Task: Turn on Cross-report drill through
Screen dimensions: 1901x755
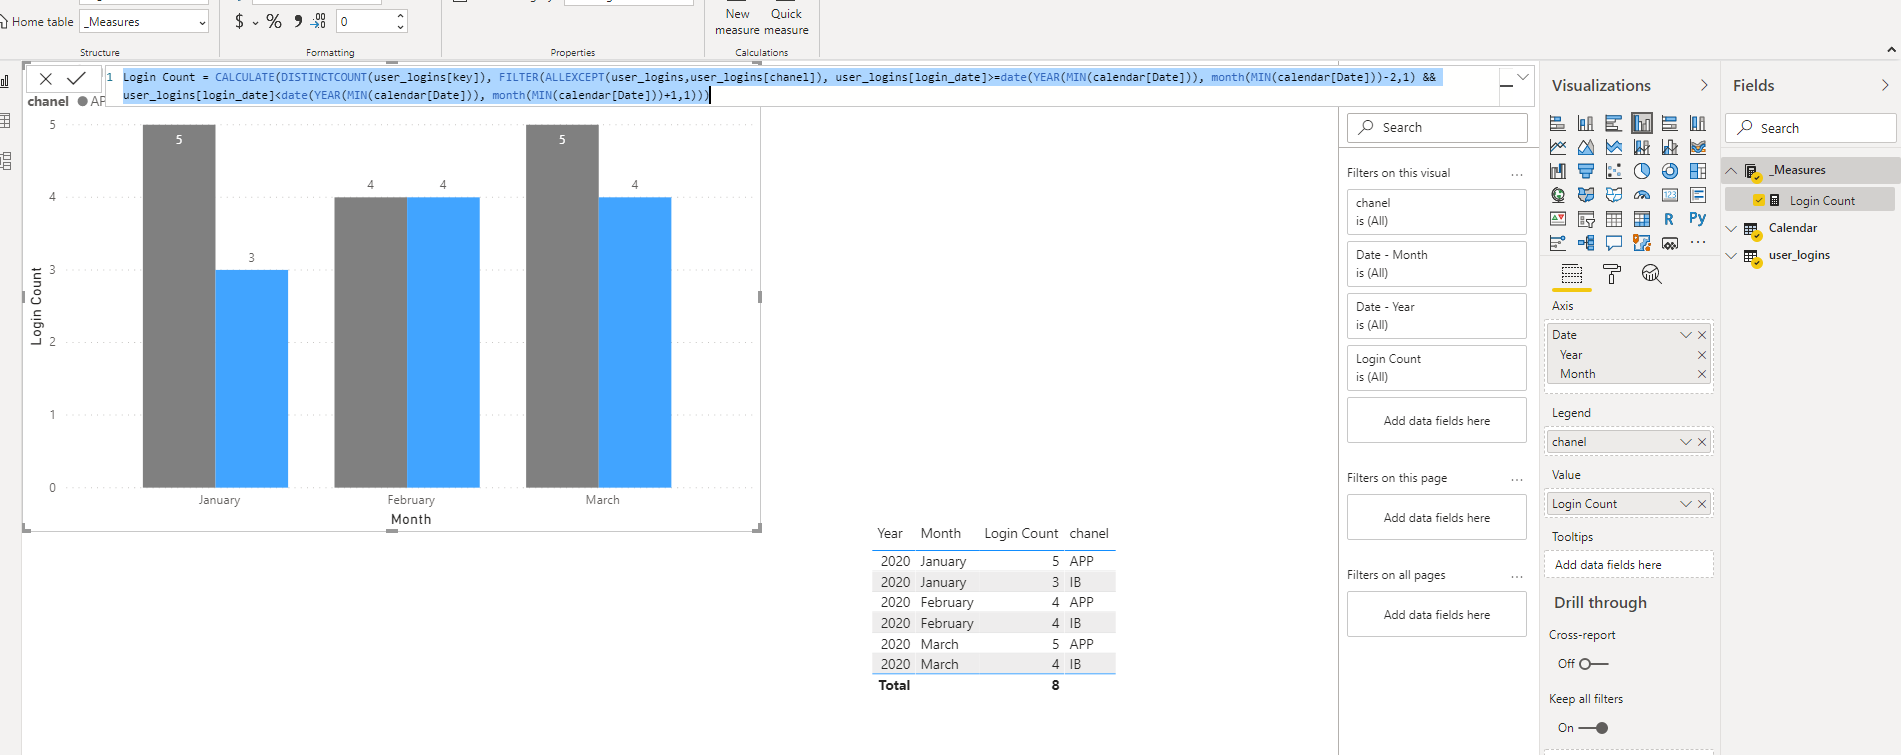Action: point(1593,664)
